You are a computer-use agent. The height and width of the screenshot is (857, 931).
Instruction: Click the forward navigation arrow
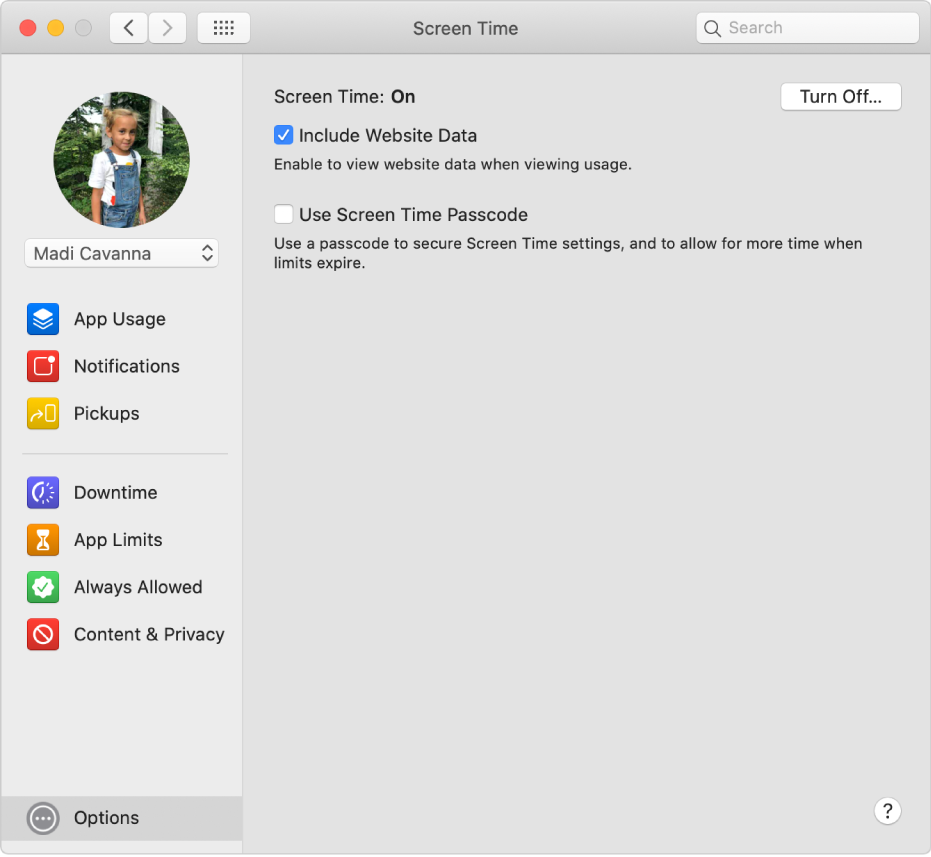167,27
